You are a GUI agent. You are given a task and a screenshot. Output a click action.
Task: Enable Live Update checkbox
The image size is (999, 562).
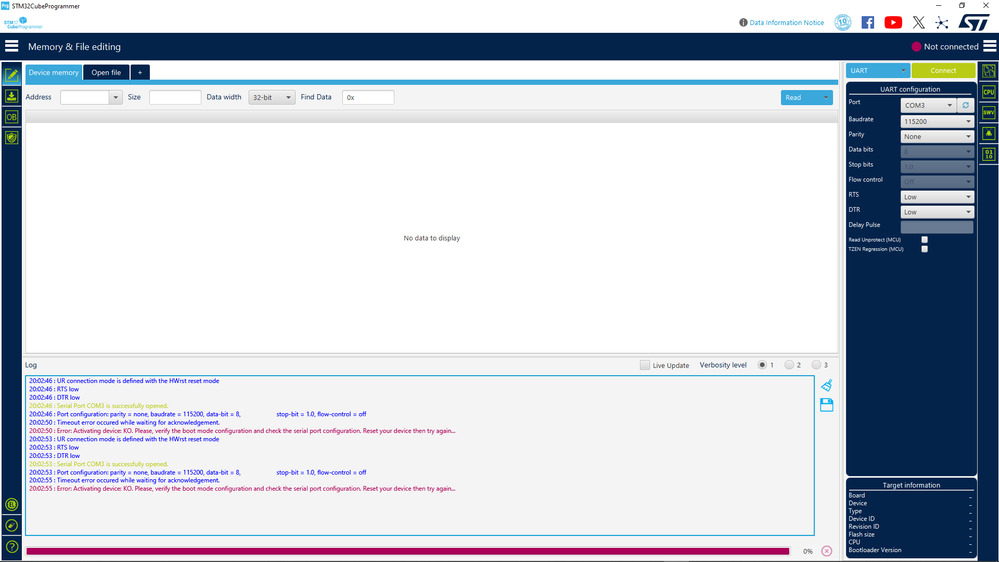point(645,365)
